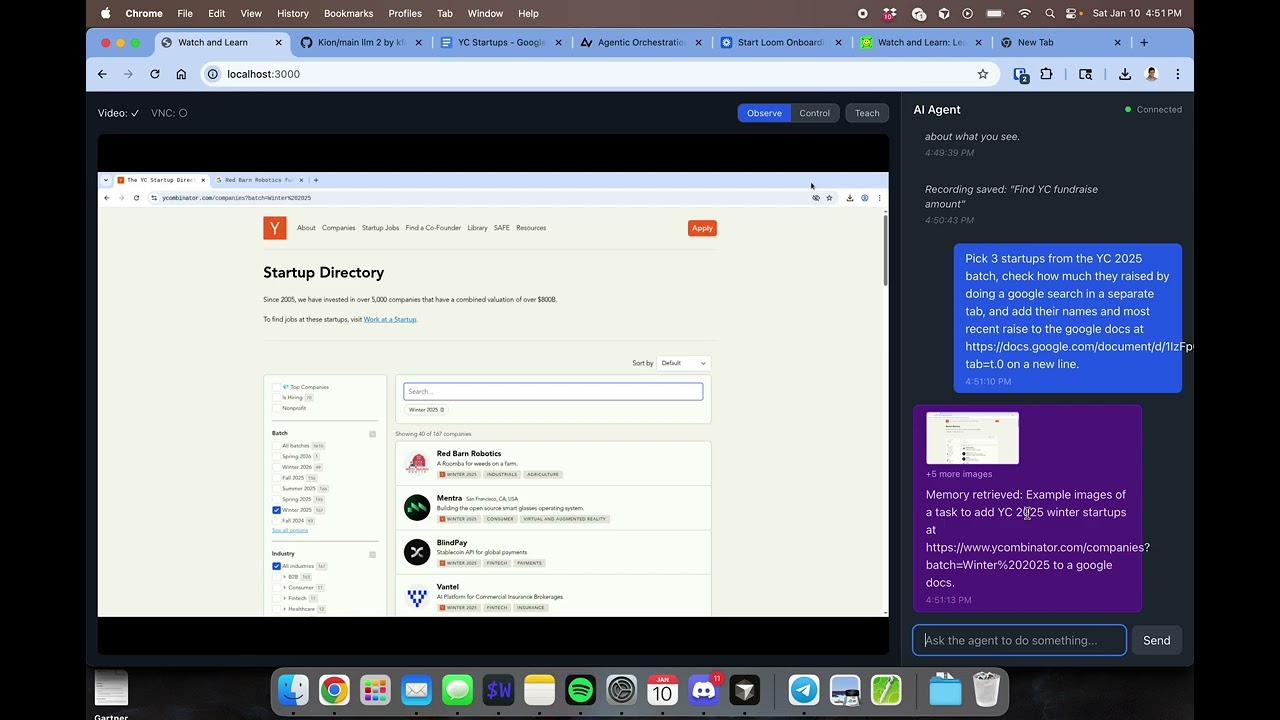Screen dimensions: 1280x720
Task: Open the Sort by Default dropdown
Action: (x=684, y=363)
